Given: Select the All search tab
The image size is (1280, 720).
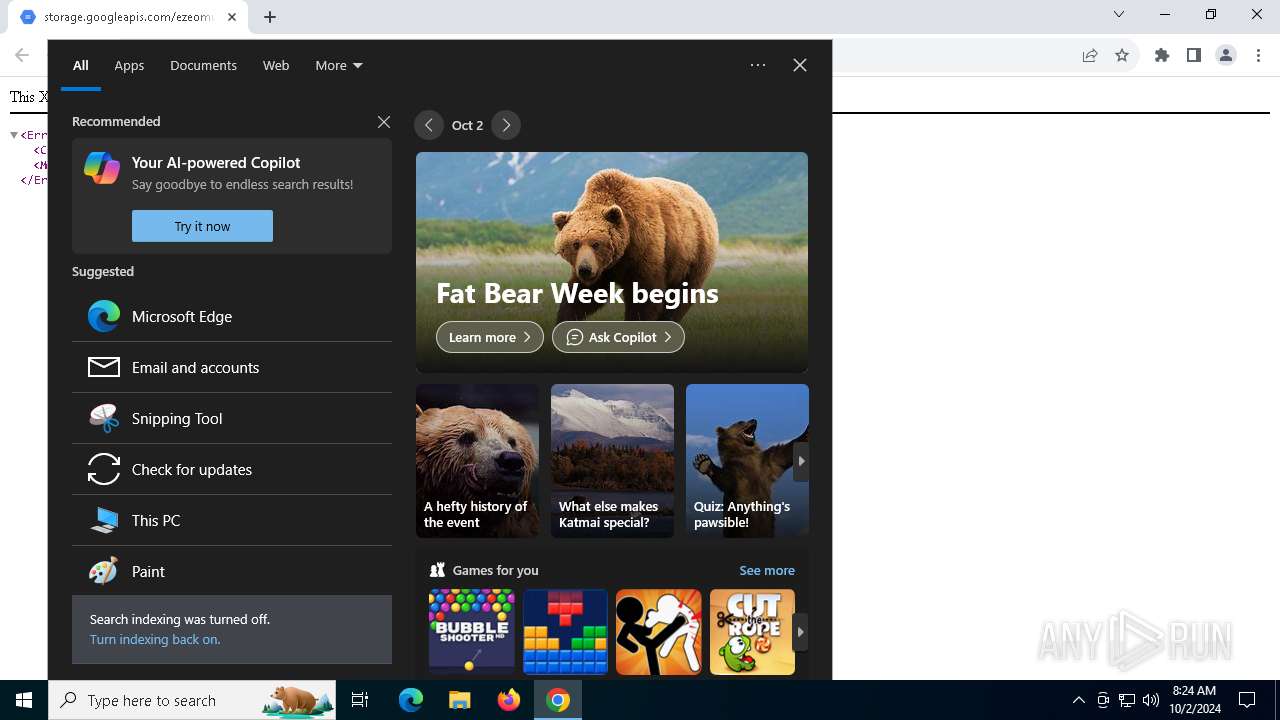Looking at the screenshot, I should click(x=81, y=65).
